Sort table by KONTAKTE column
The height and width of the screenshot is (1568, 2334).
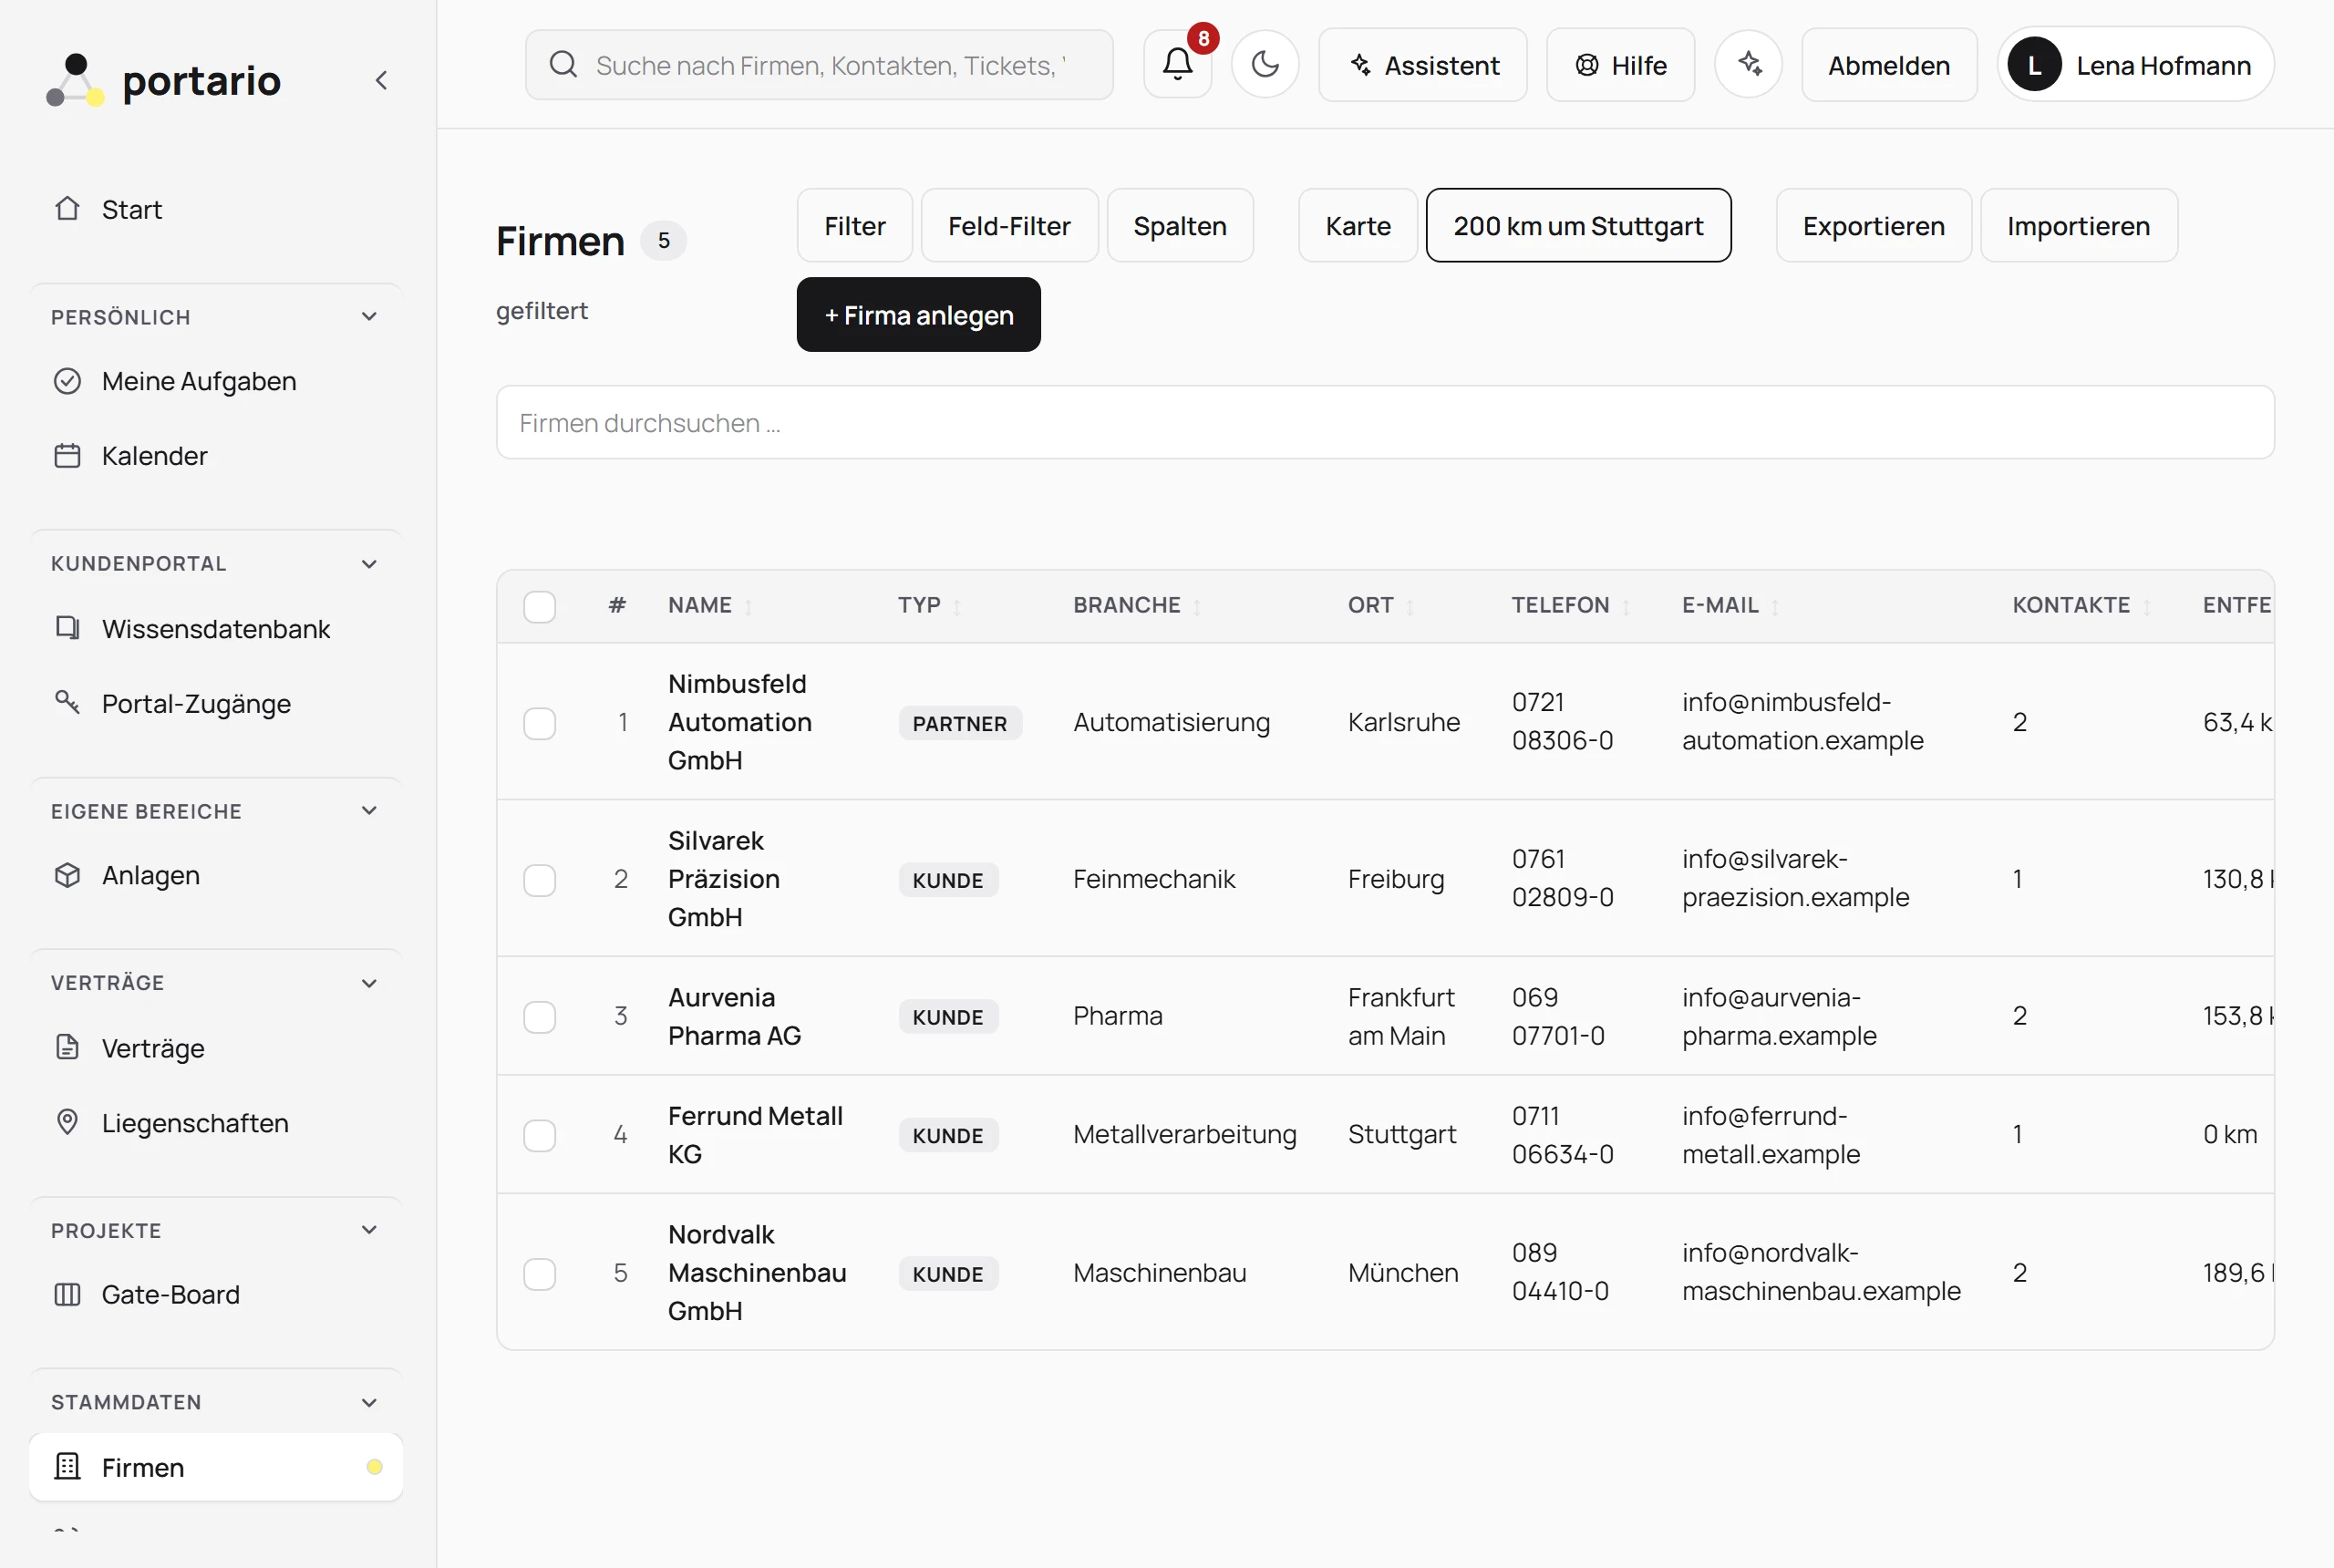[2082, 605]
